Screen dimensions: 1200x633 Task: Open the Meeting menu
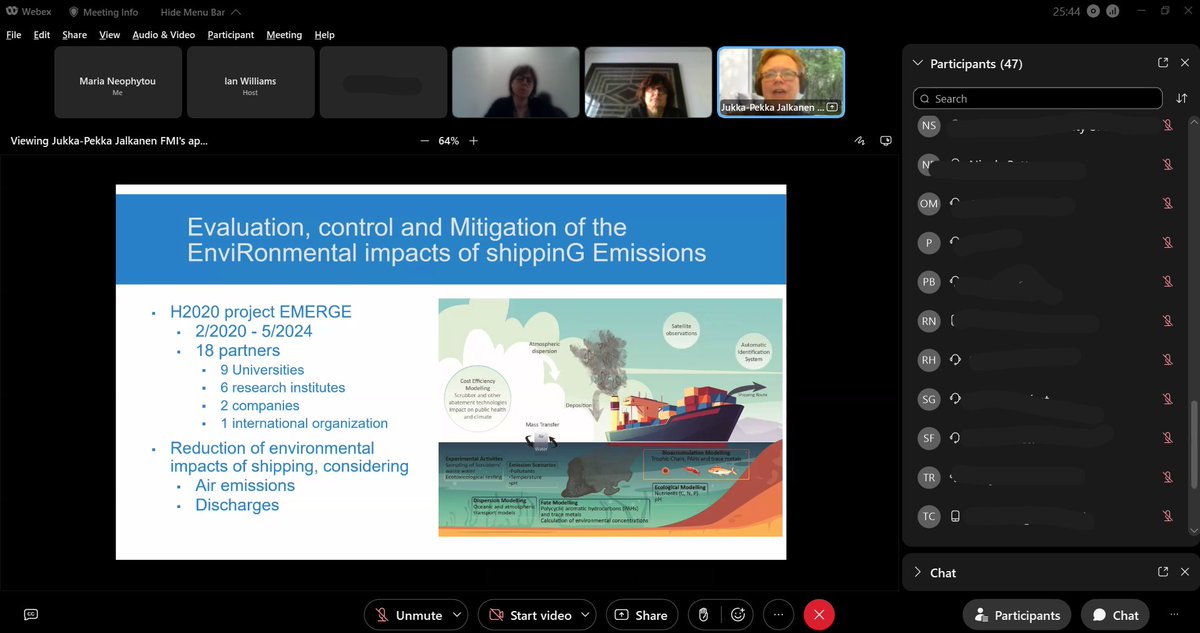pos(284,35)
